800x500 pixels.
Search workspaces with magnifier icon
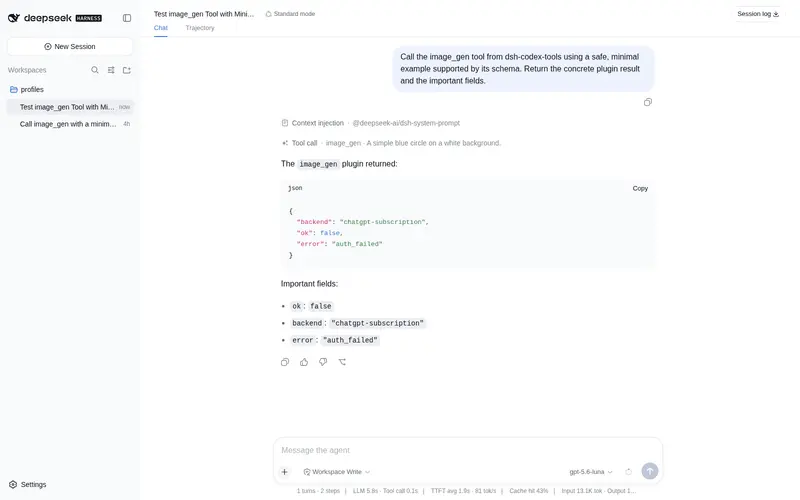pyautogui.click(x=95, y=70)
